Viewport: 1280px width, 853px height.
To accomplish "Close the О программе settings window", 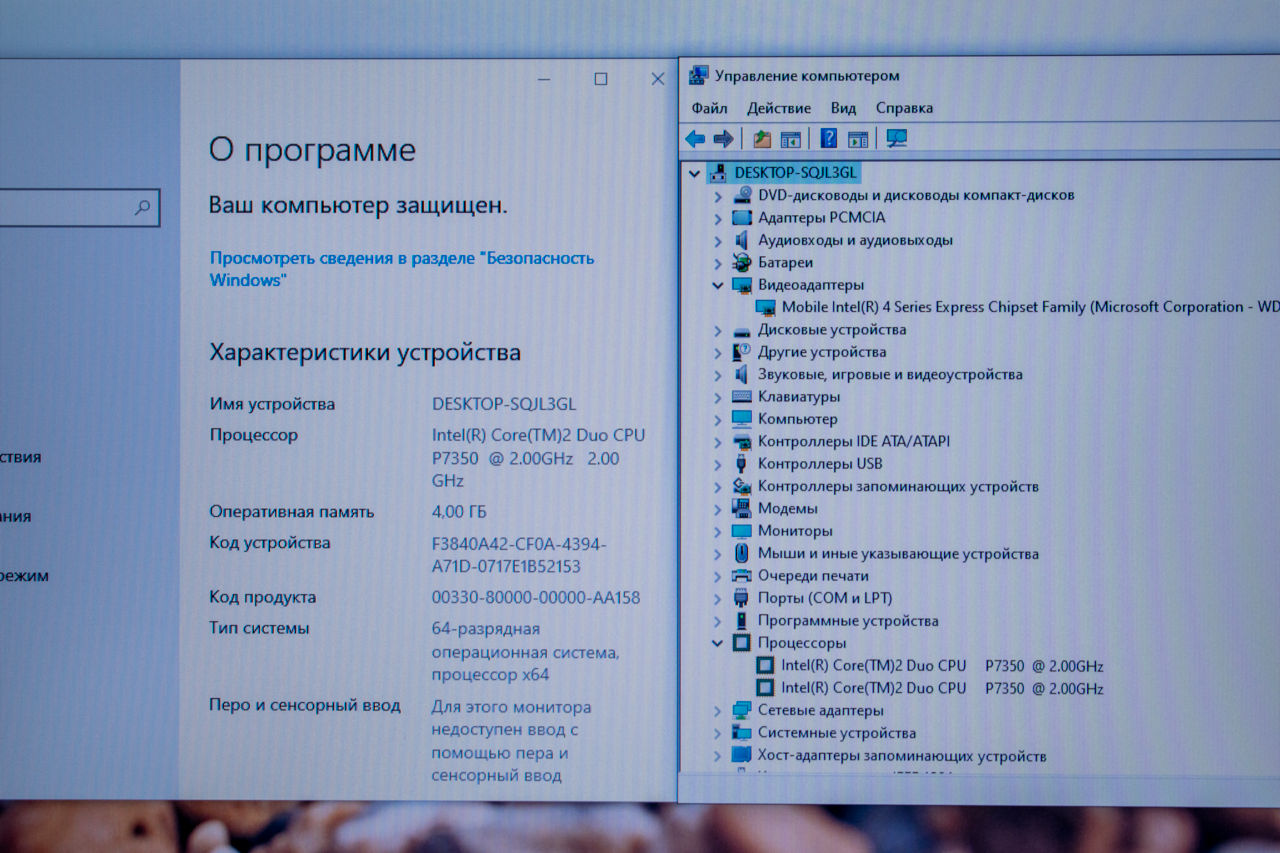I will (x=658, y=79).
